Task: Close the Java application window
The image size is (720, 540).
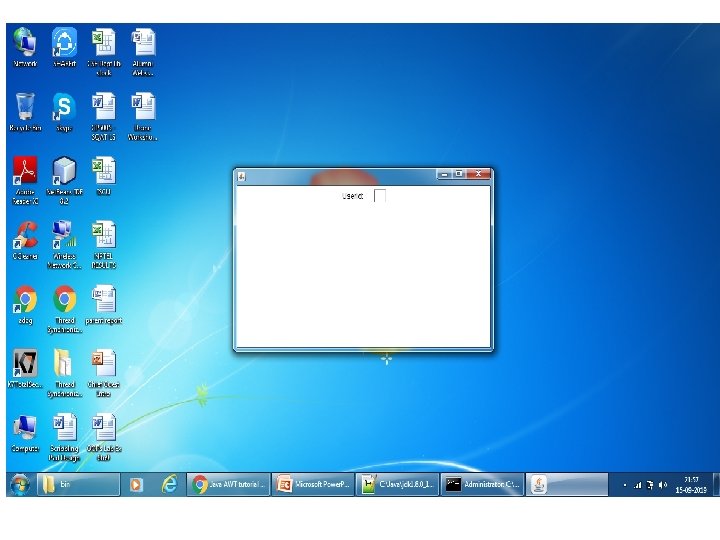Action: pos(478,174)
